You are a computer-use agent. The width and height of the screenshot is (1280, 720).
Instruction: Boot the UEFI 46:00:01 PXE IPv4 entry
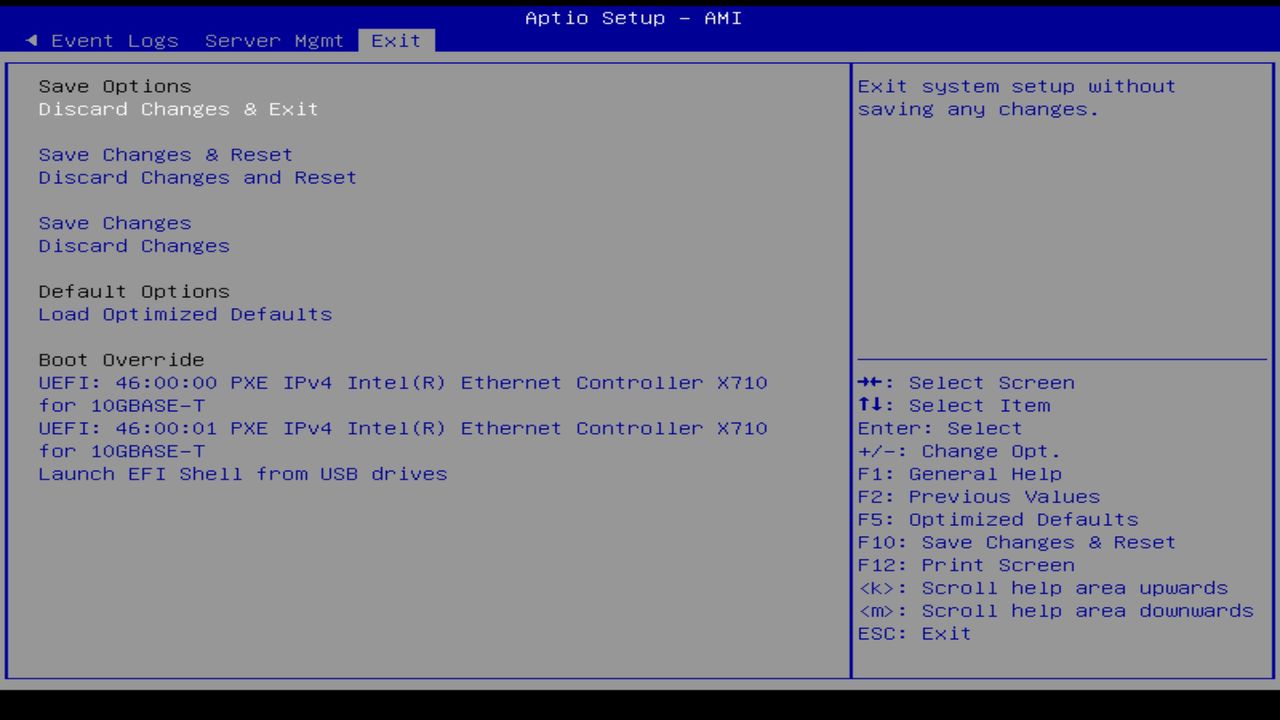403,428
